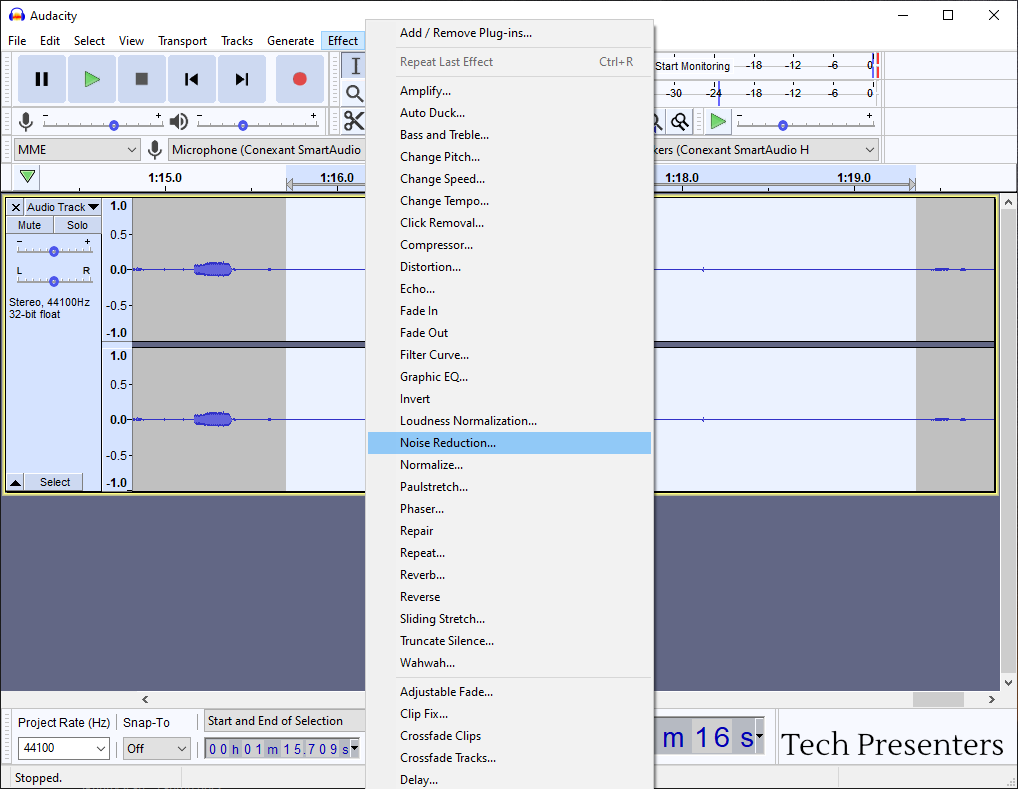Open the Generate menu
This screenshot has height=789, width=1018.
pyautogui.click(x=291, y=41)
